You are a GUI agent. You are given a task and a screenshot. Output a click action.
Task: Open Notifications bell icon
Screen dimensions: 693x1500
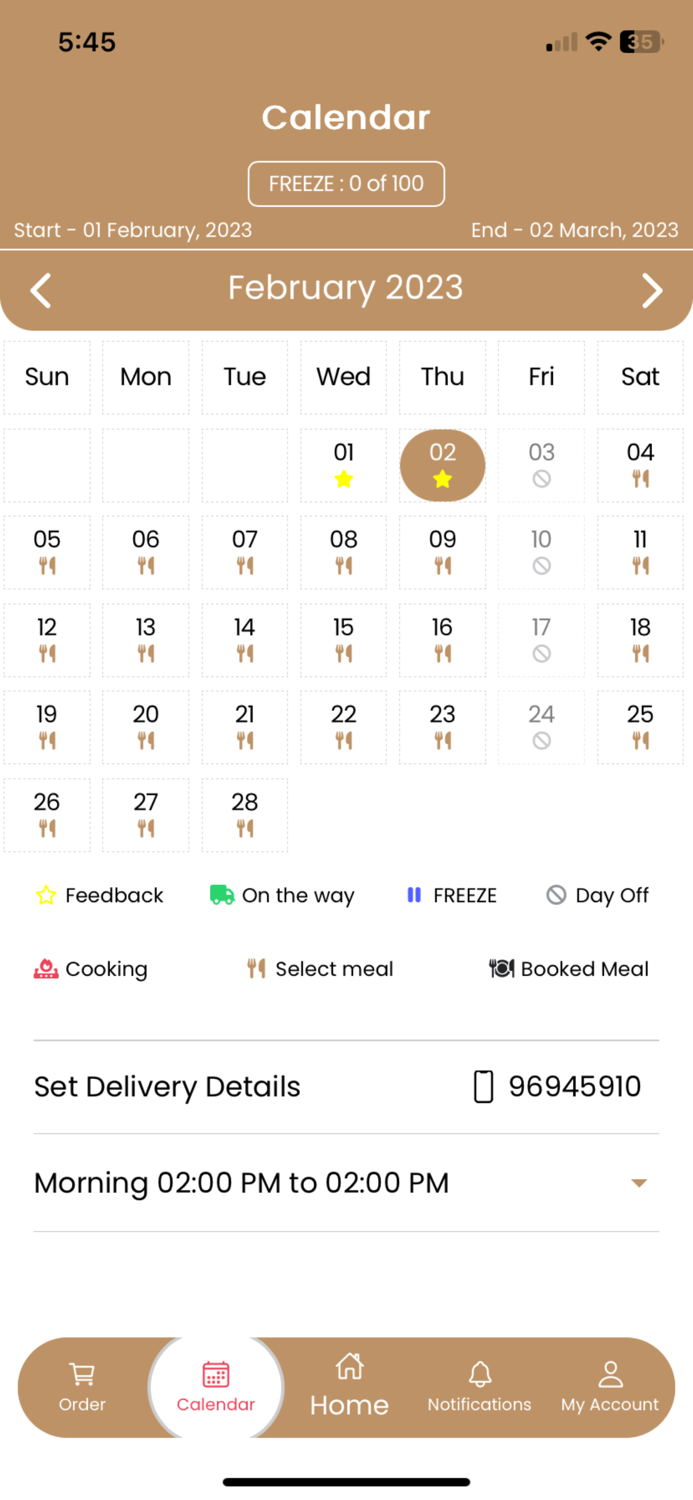point(480,1373)
